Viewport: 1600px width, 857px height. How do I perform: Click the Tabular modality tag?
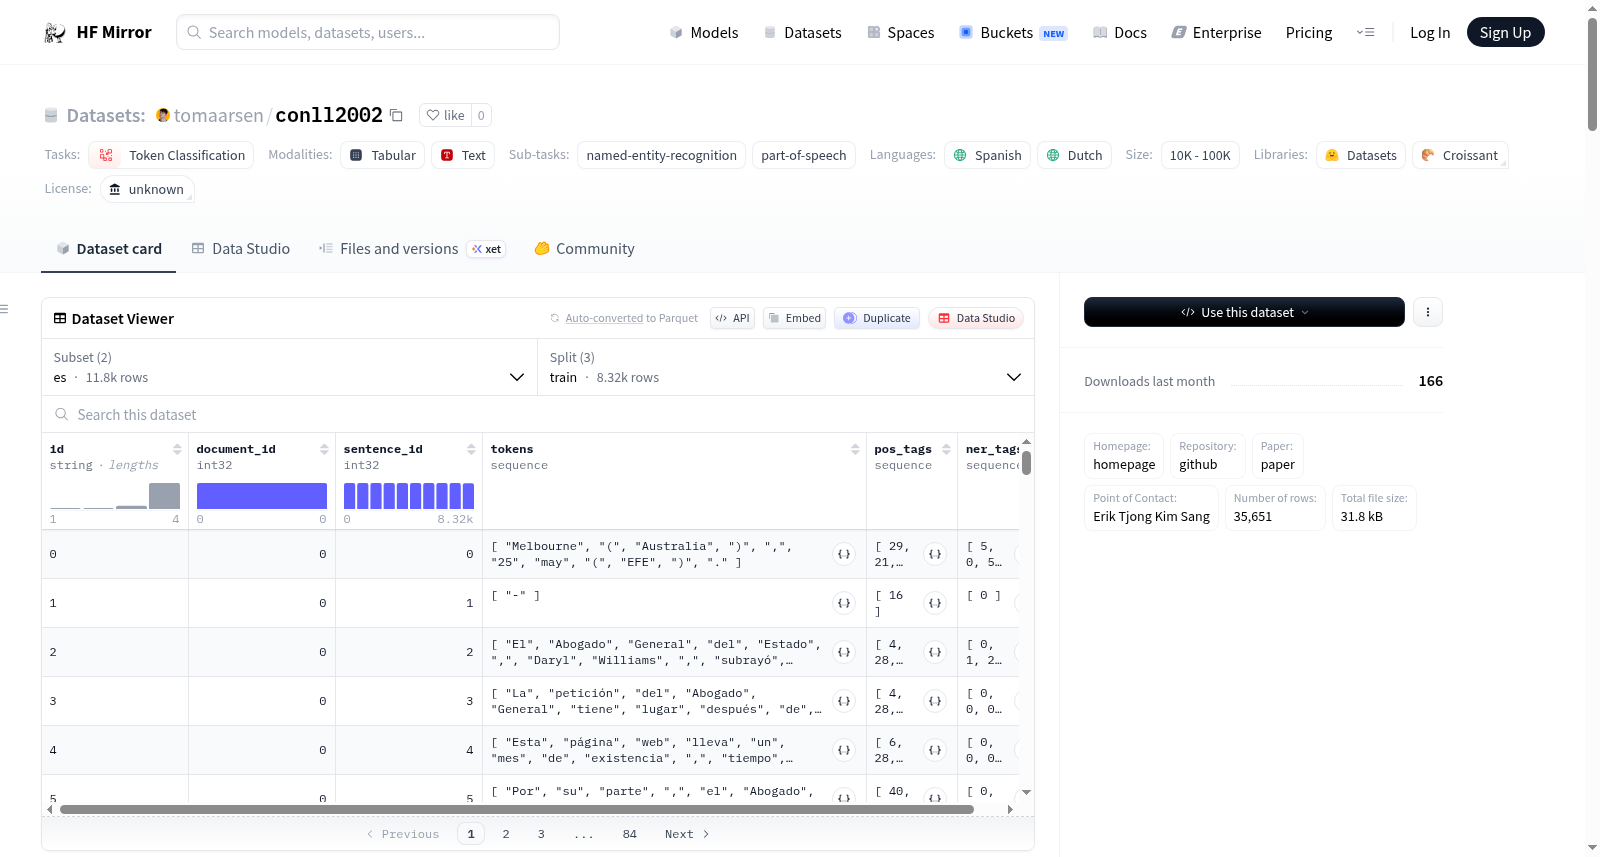(383, 155)
